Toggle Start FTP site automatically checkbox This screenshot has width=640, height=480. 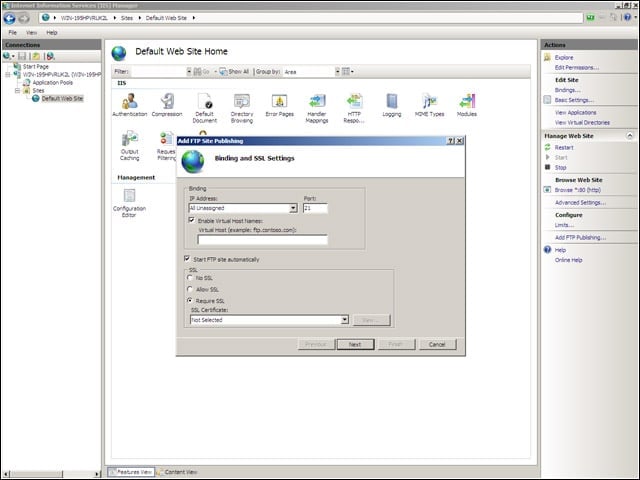pyautogui.click(x=187, y=259)
